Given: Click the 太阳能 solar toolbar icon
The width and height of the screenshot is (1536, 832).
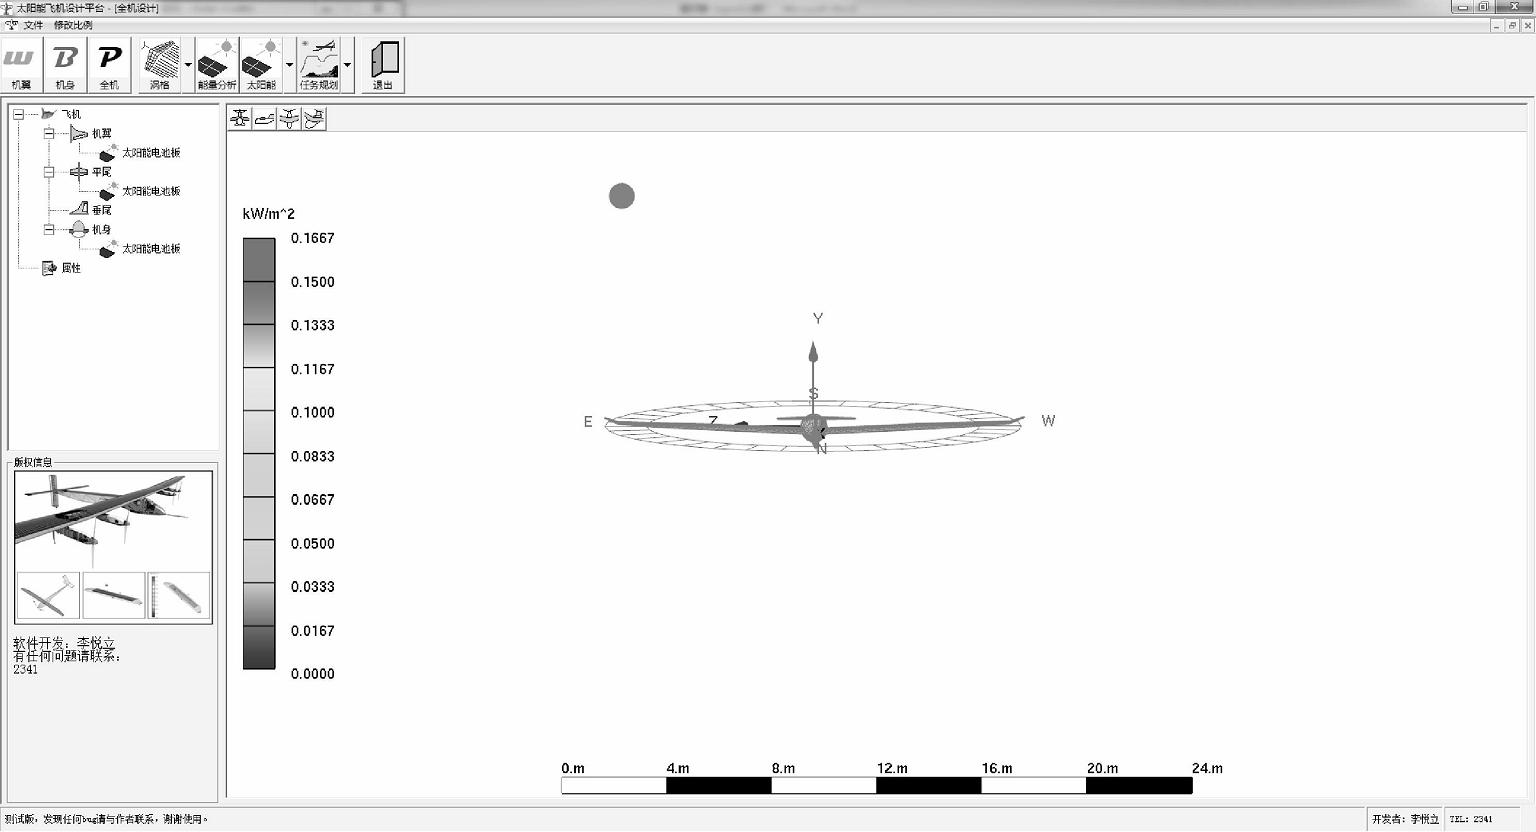Looking at the screenshot, I should pos(261,66).
